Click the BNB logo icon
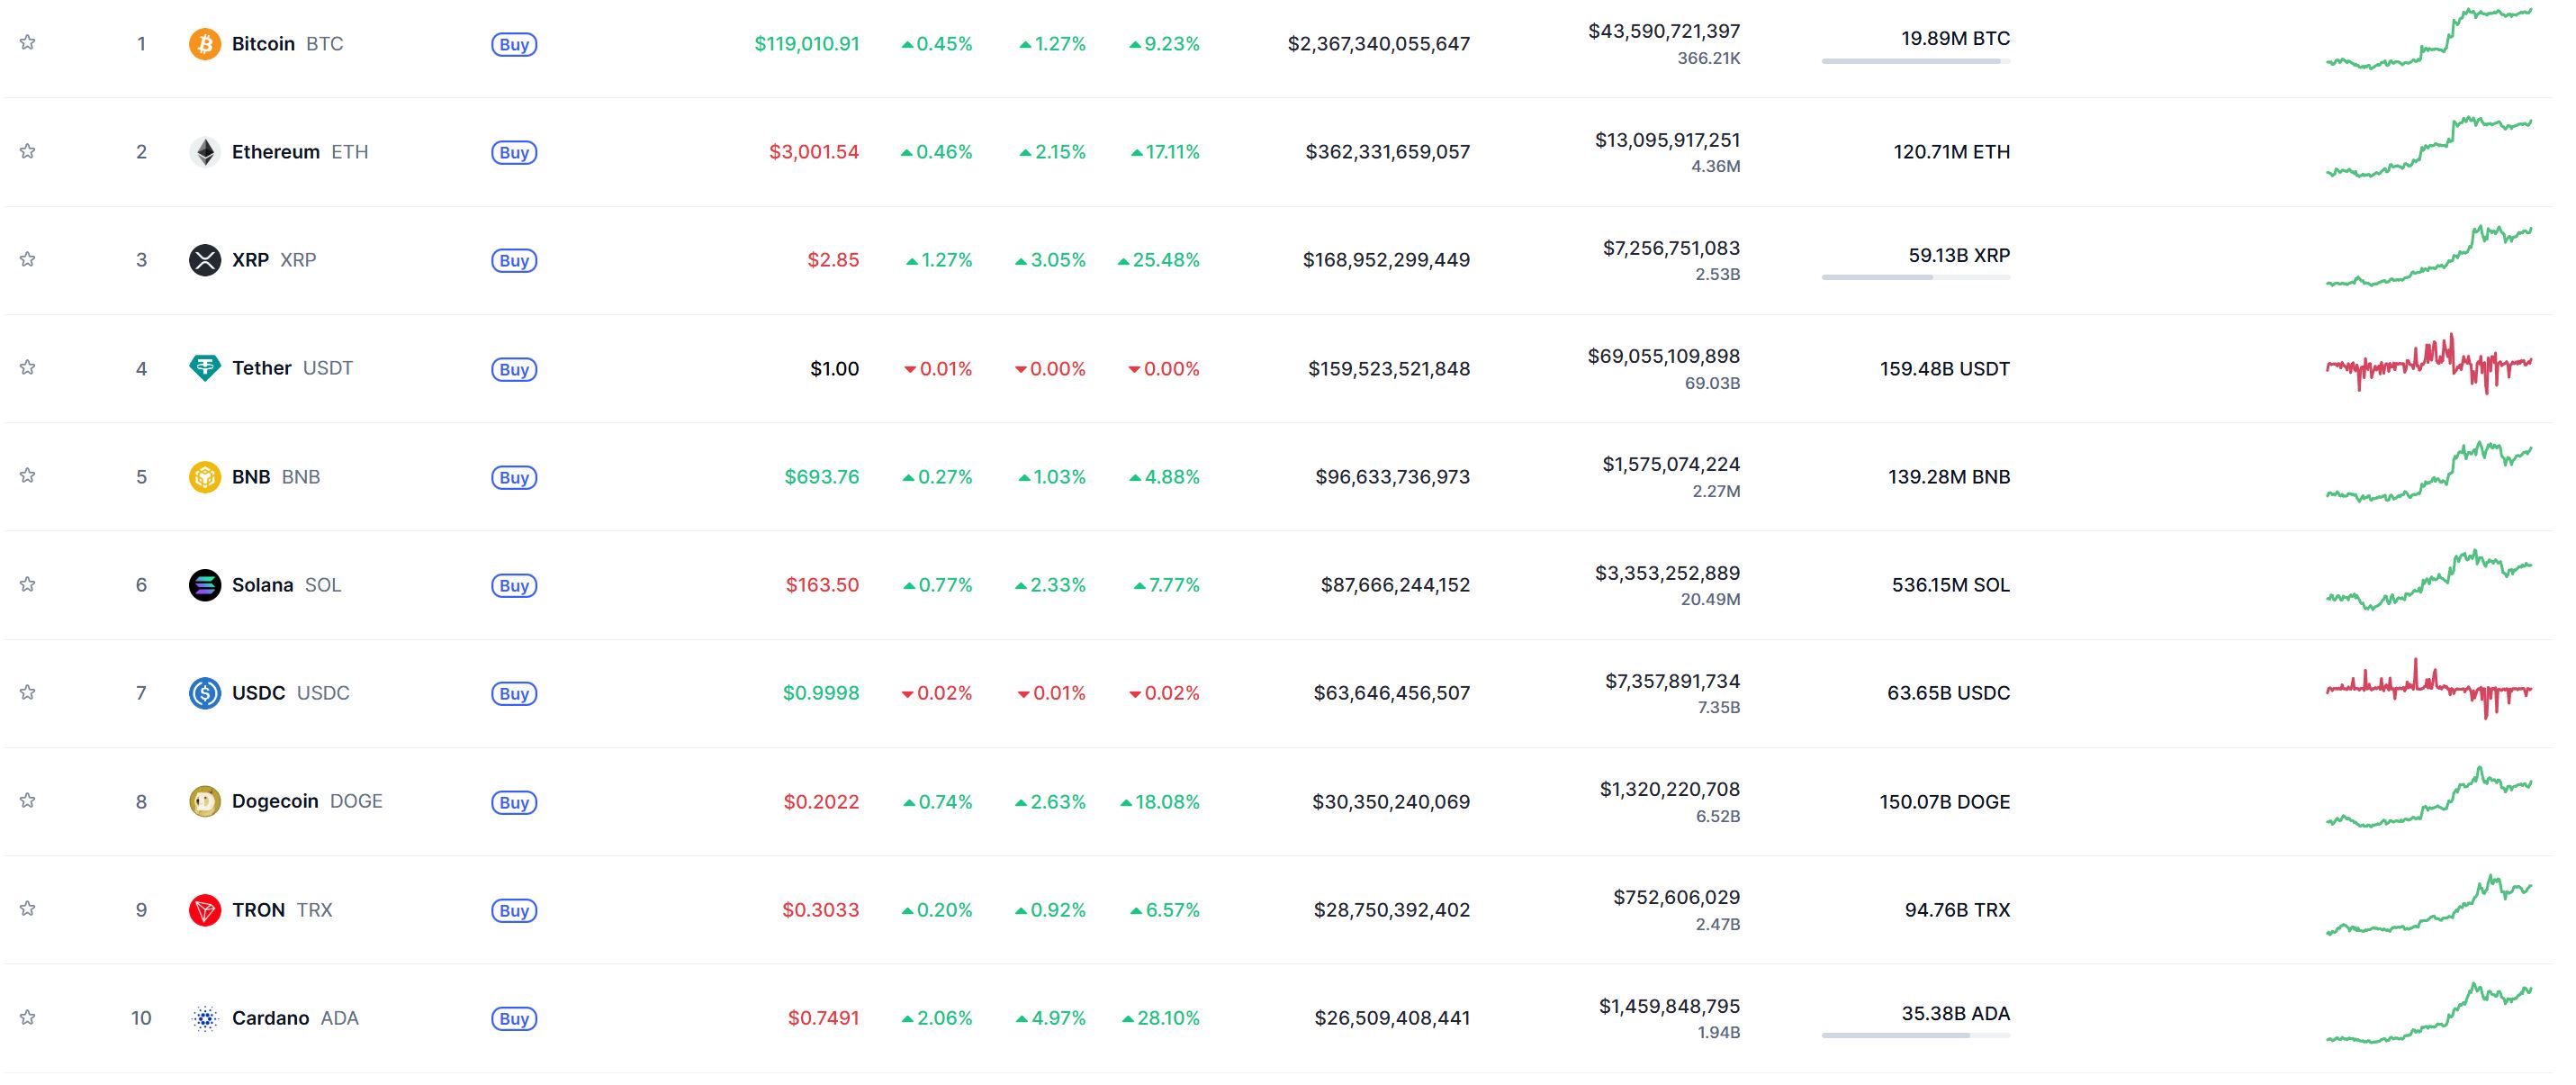2576x1085 pixels. pos(205,477)
